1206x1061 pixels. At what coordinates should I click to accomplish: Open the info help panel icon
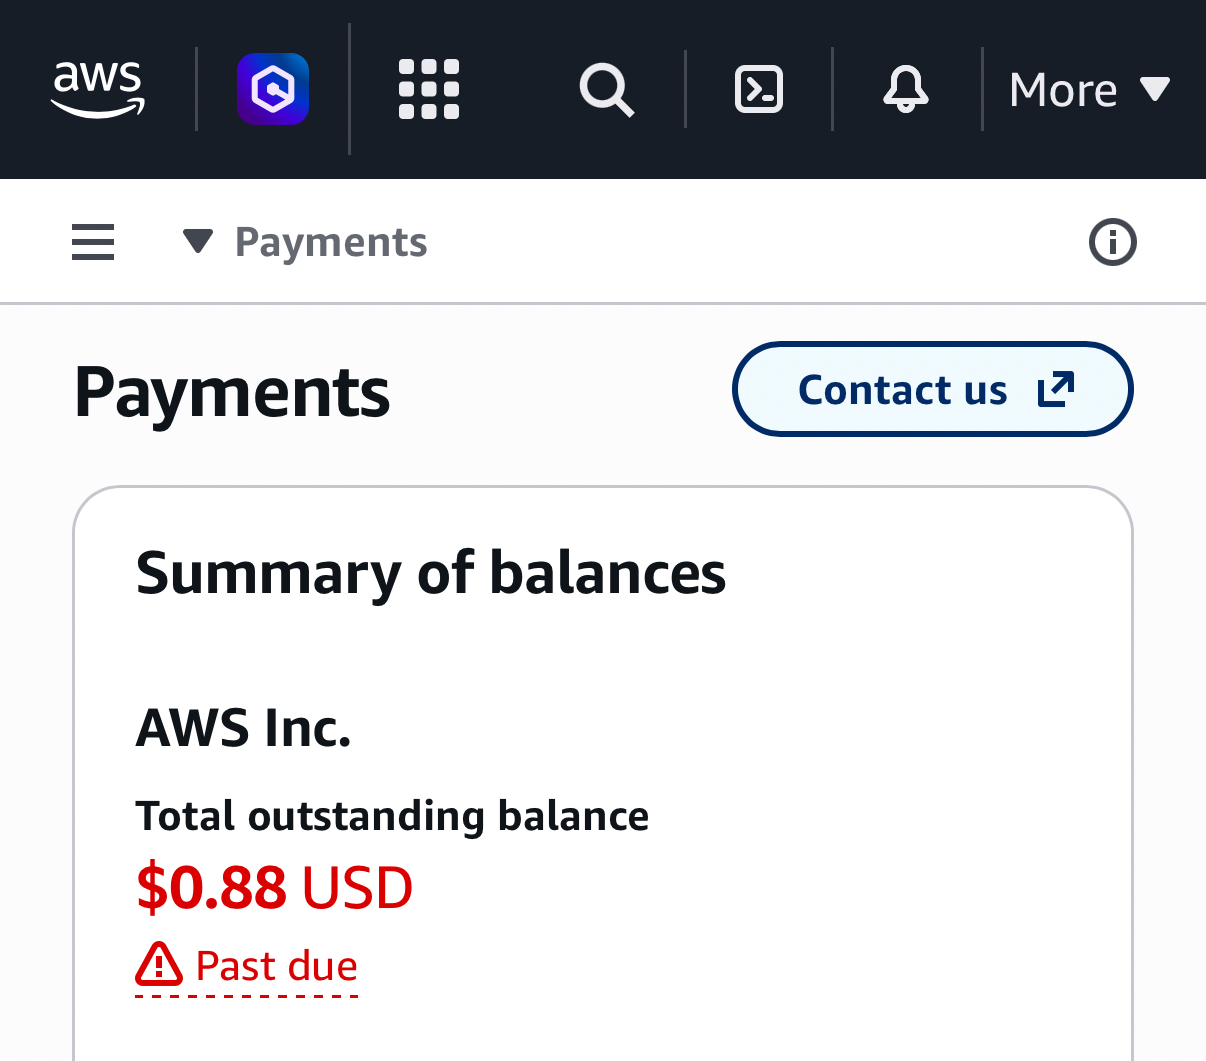pyautogui.click(x=1112, y=242)
